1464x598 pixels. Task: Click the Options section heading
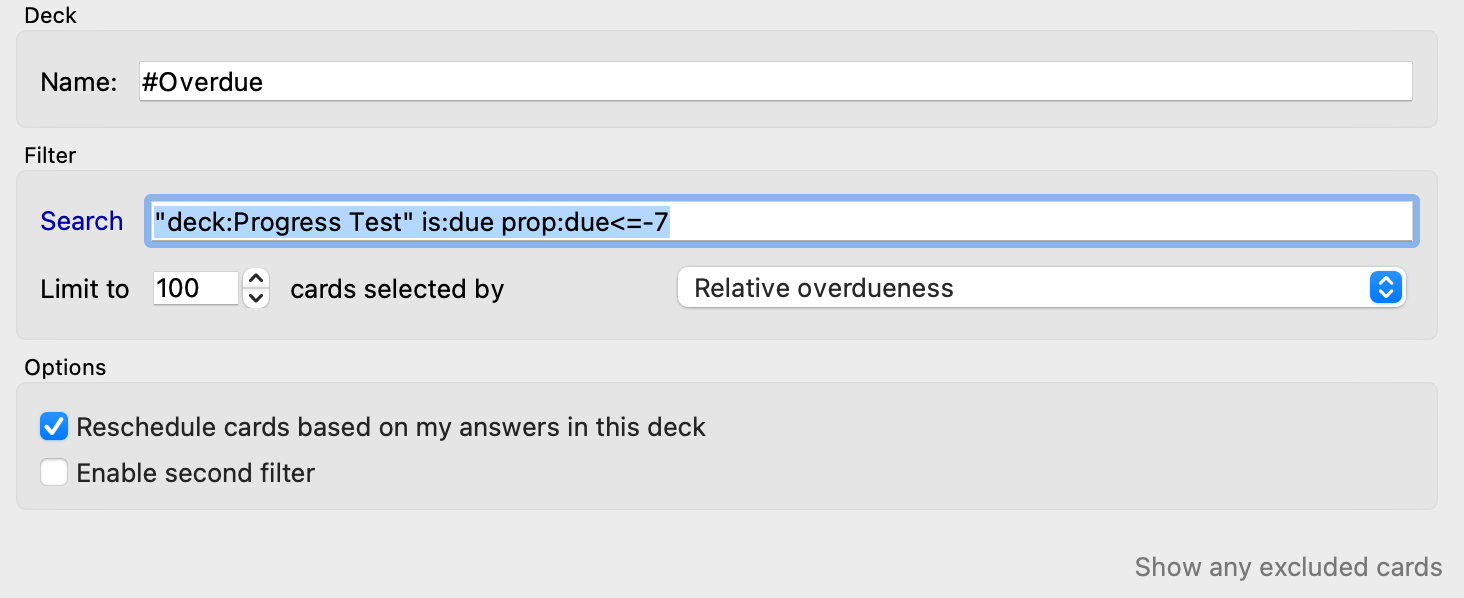coord(65,367)
